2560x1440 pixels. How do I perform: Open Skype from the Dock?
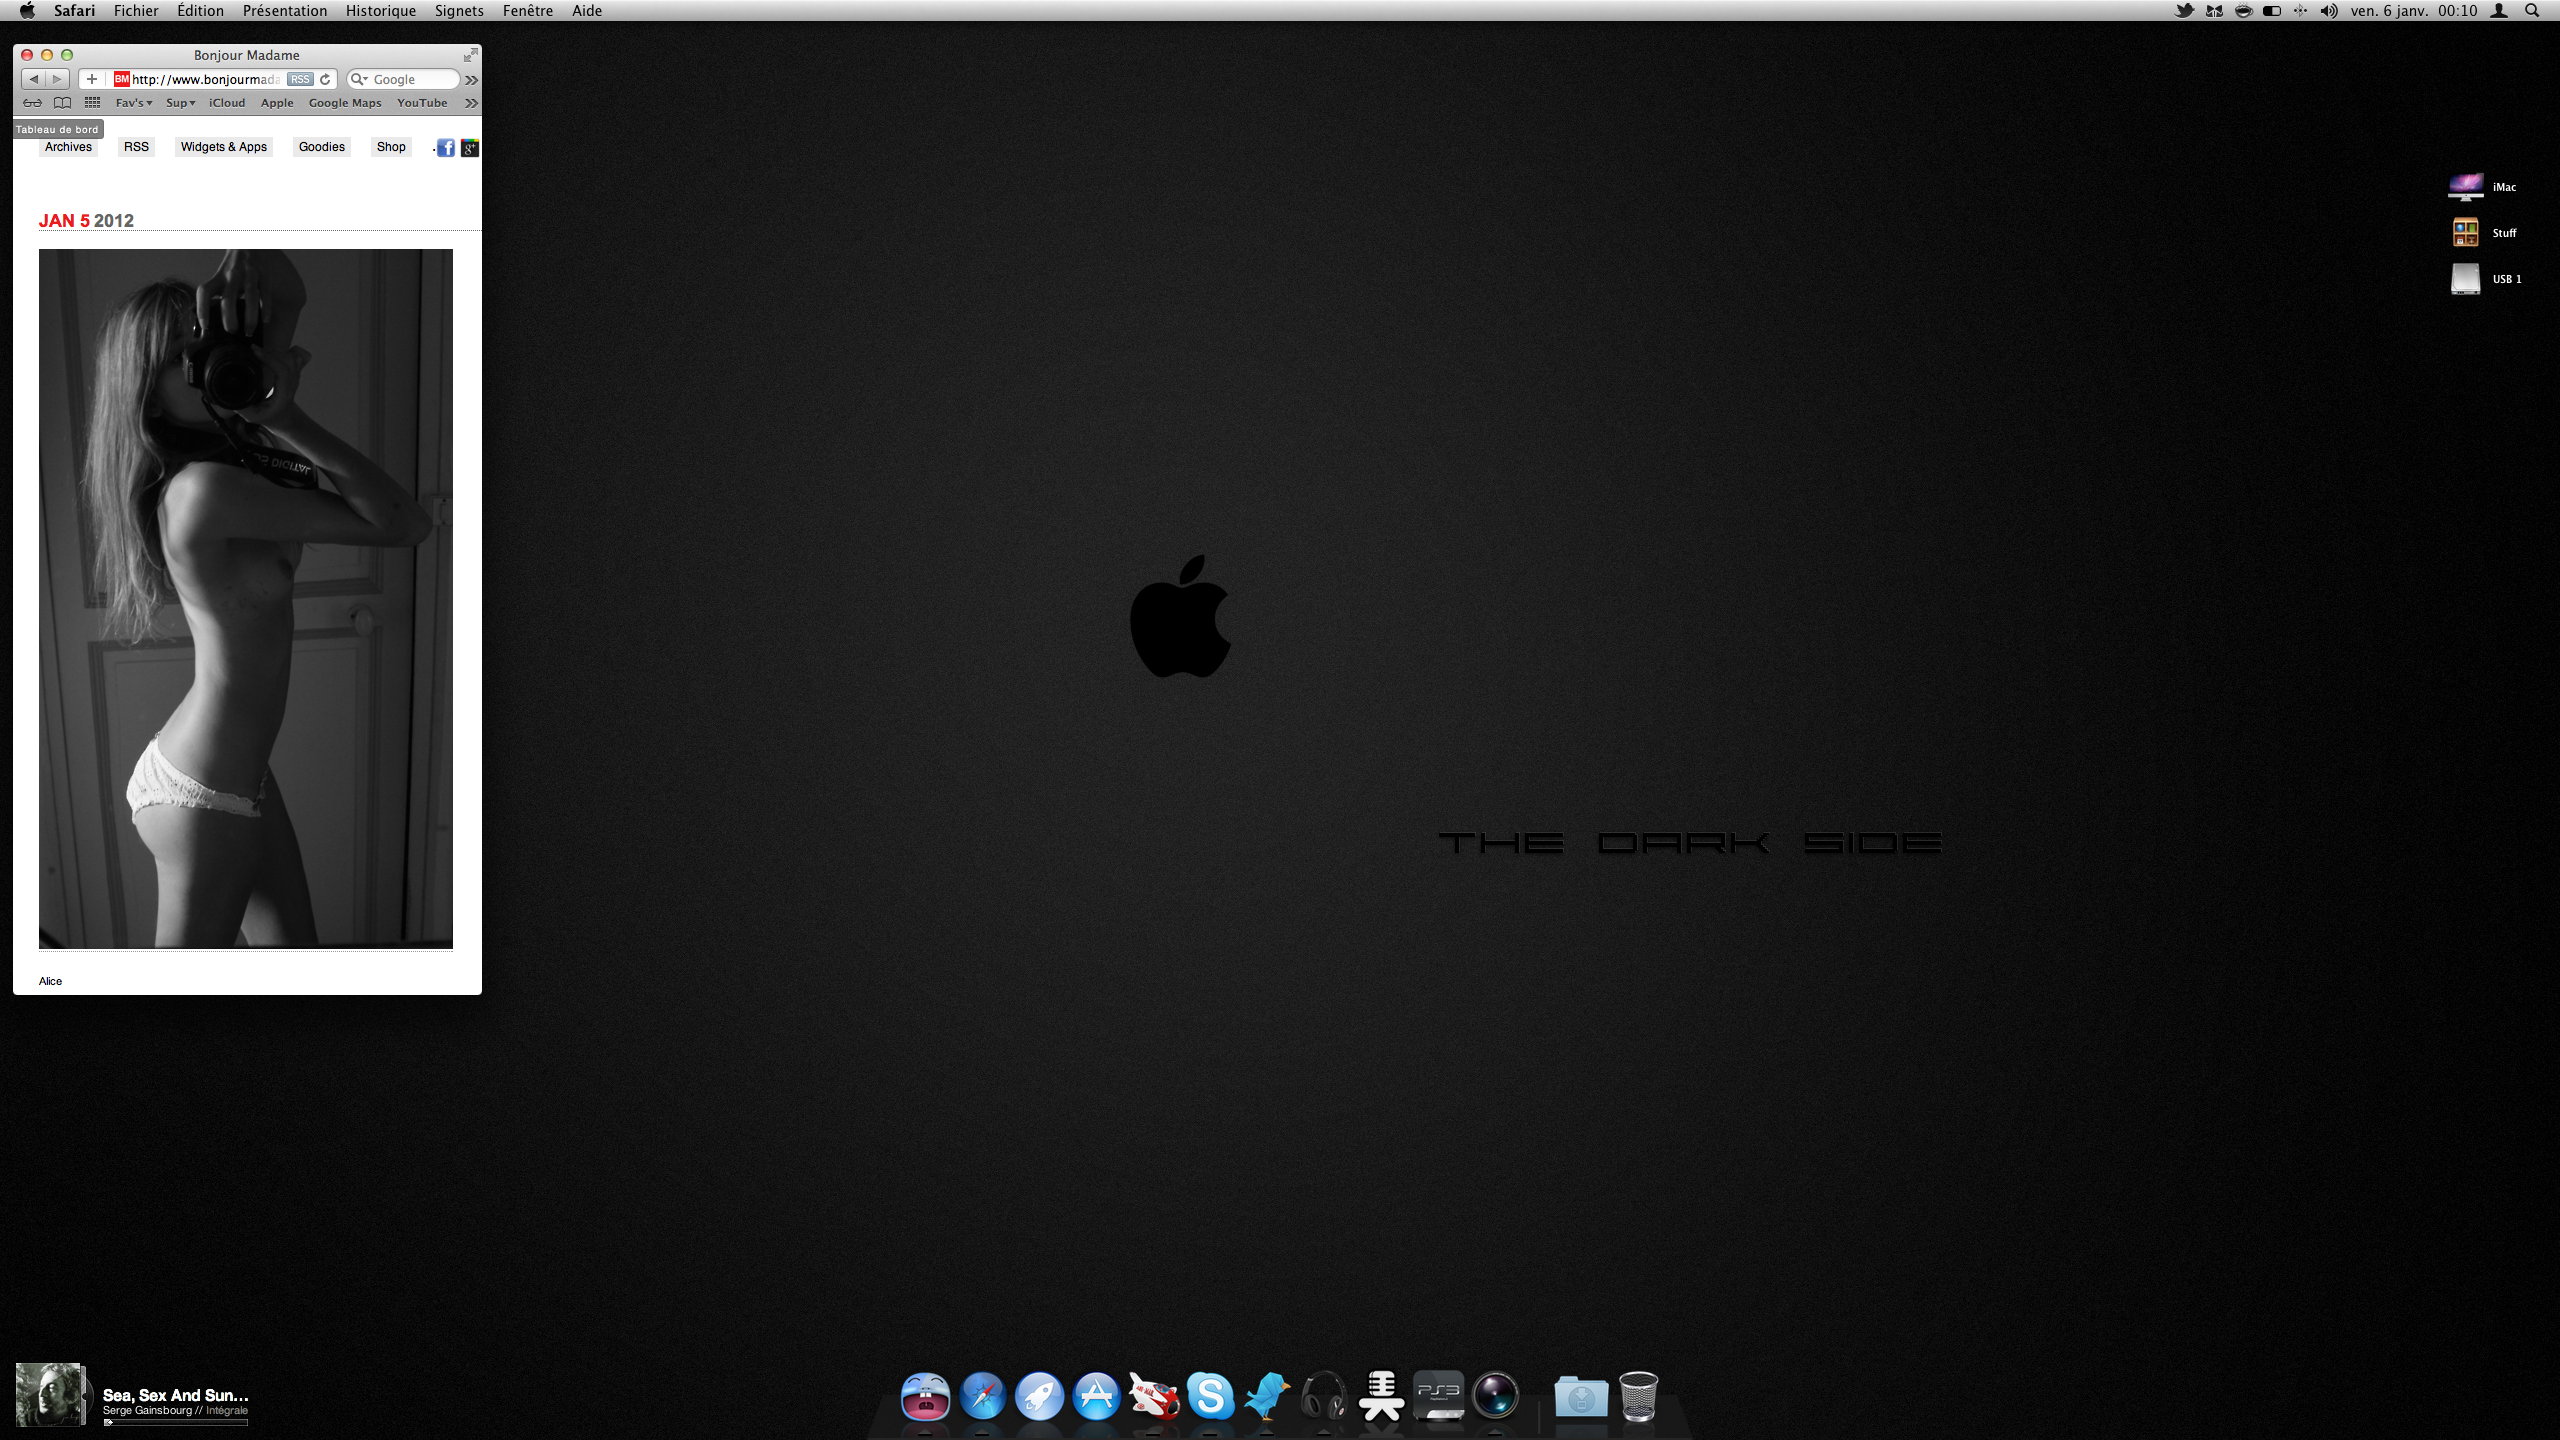(1210, 1396)
